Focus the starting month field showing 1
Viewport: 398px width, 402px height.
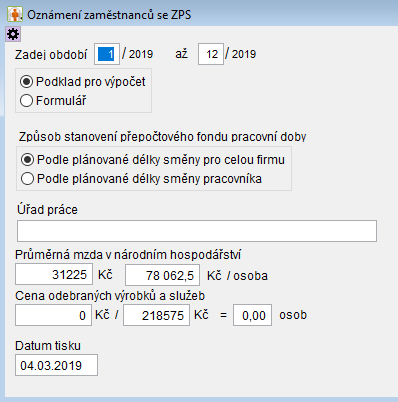click(107, 54)
